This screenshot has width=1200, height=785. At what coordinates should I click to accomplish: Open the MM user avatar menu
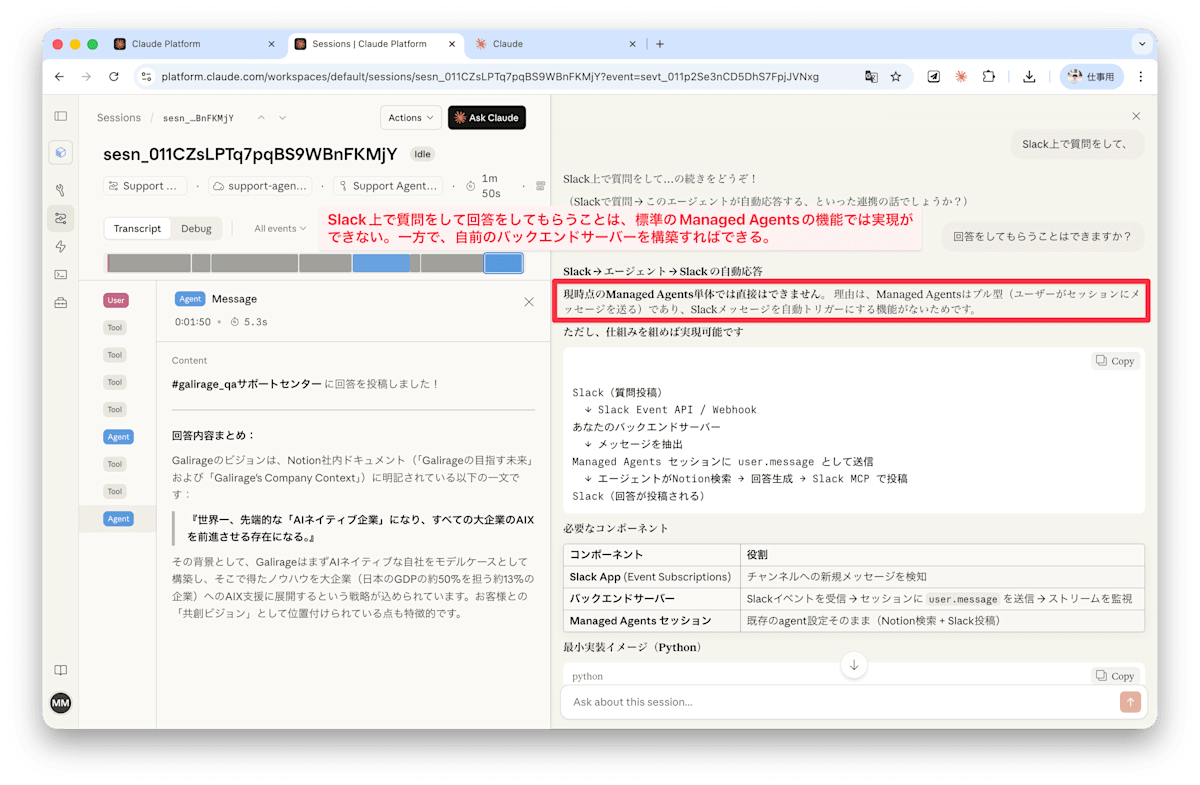[61, 704]
